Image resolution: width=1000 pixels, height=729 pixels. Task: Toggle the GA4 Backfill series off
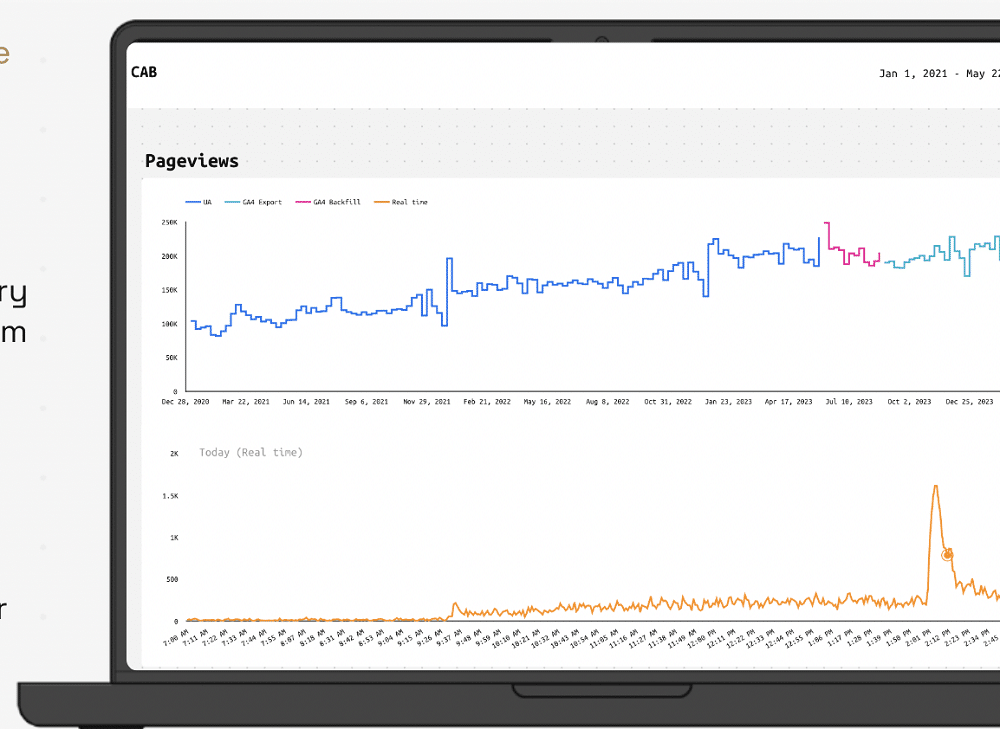pyautogui.click(x=327, y=201)
